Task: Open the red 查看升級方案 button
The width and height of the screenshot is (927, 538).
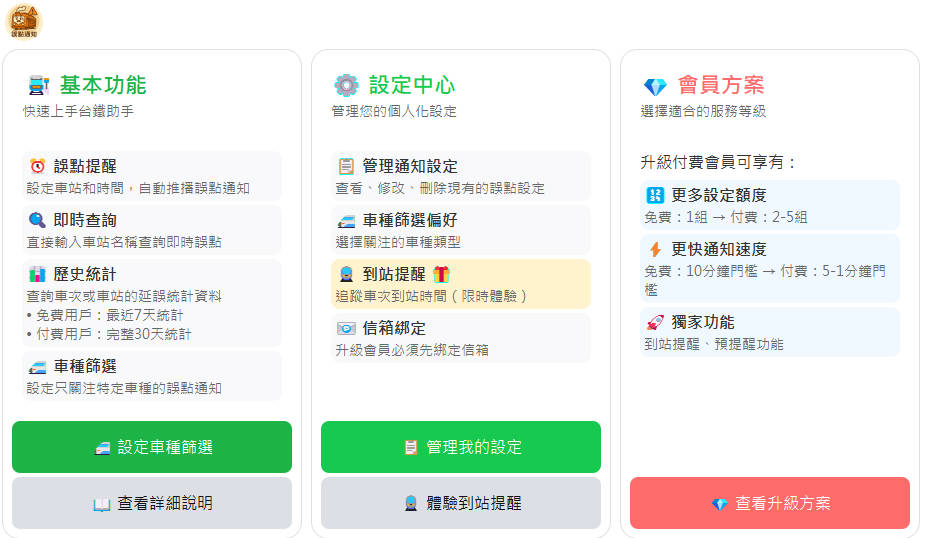Action: pos(770,503)
